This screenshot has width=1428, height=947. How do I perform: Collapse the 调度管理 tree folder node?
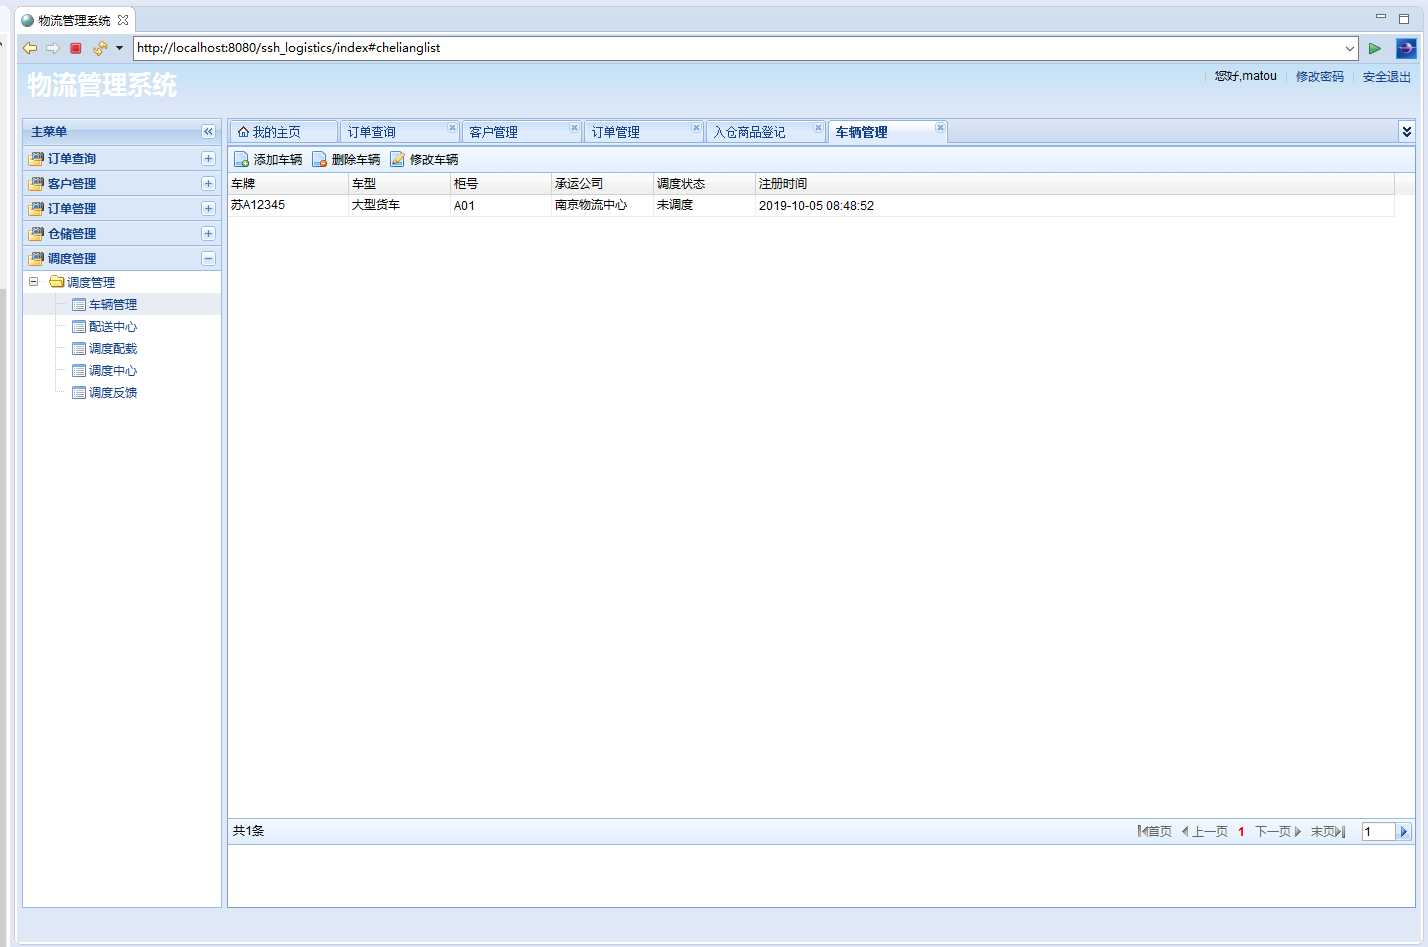click(34, 282)
